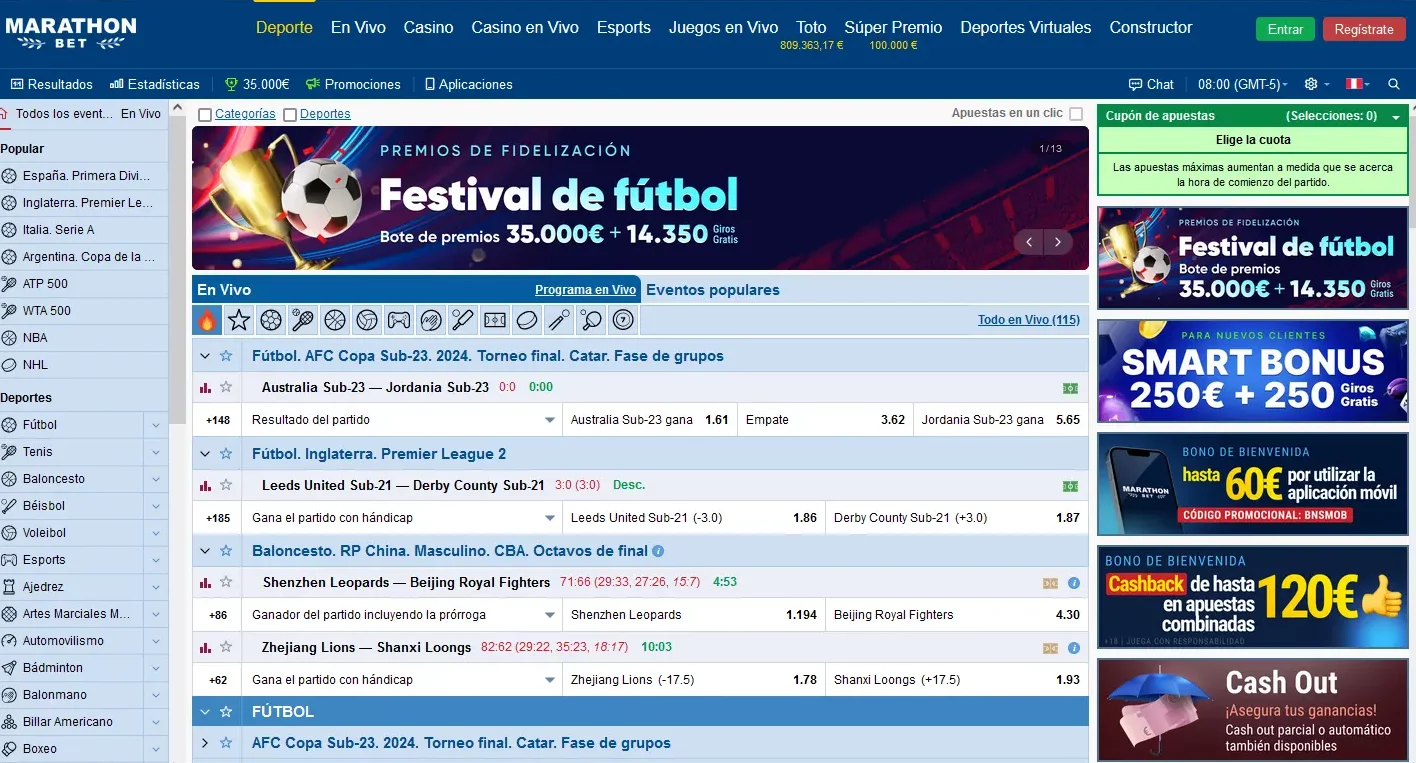
Task: Open Resultado del partido market dropdown
Action: click(402, 420)
